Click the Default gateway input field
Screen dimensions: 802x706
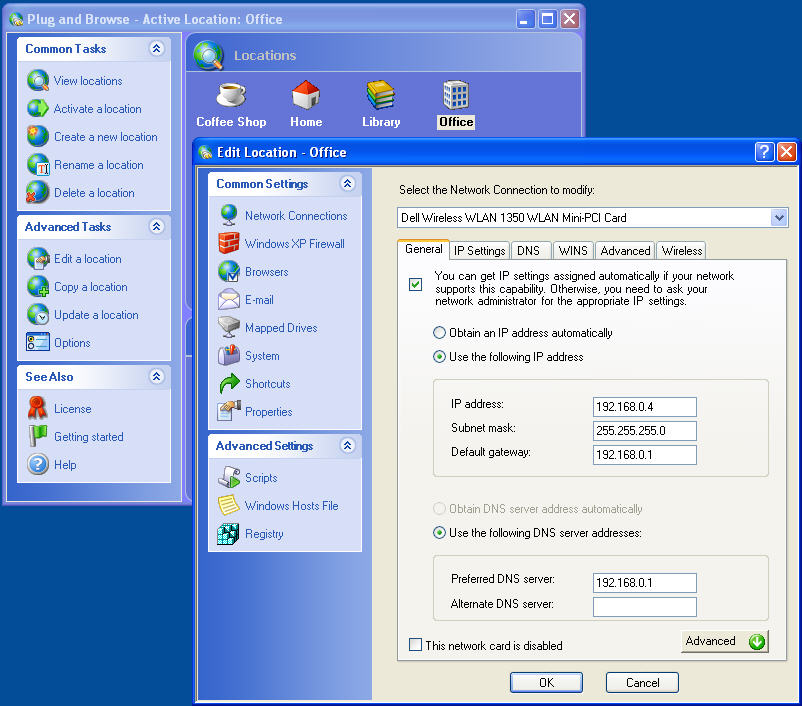tap(644, 455)
